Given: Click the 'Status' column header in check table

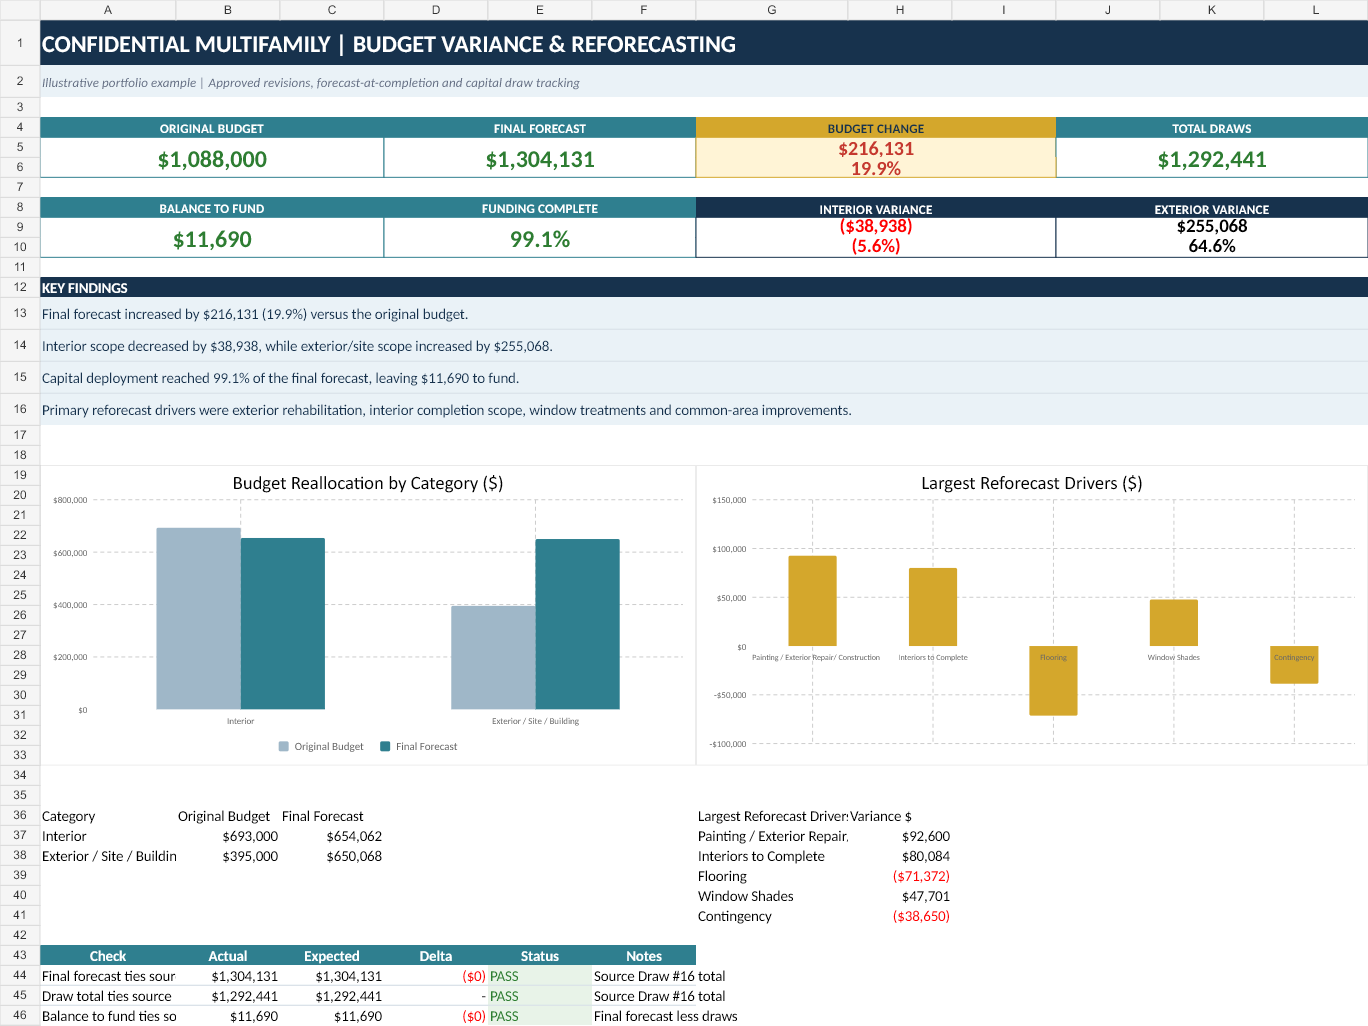Looking at the screenshot, I should 540,956.
